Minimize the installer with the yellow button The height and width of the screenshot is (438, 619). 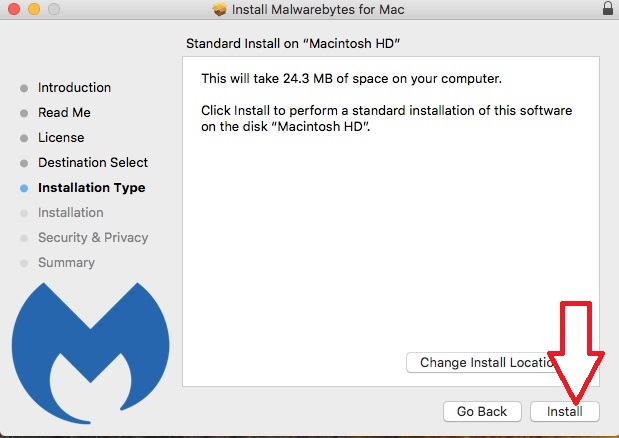(34, 9)
